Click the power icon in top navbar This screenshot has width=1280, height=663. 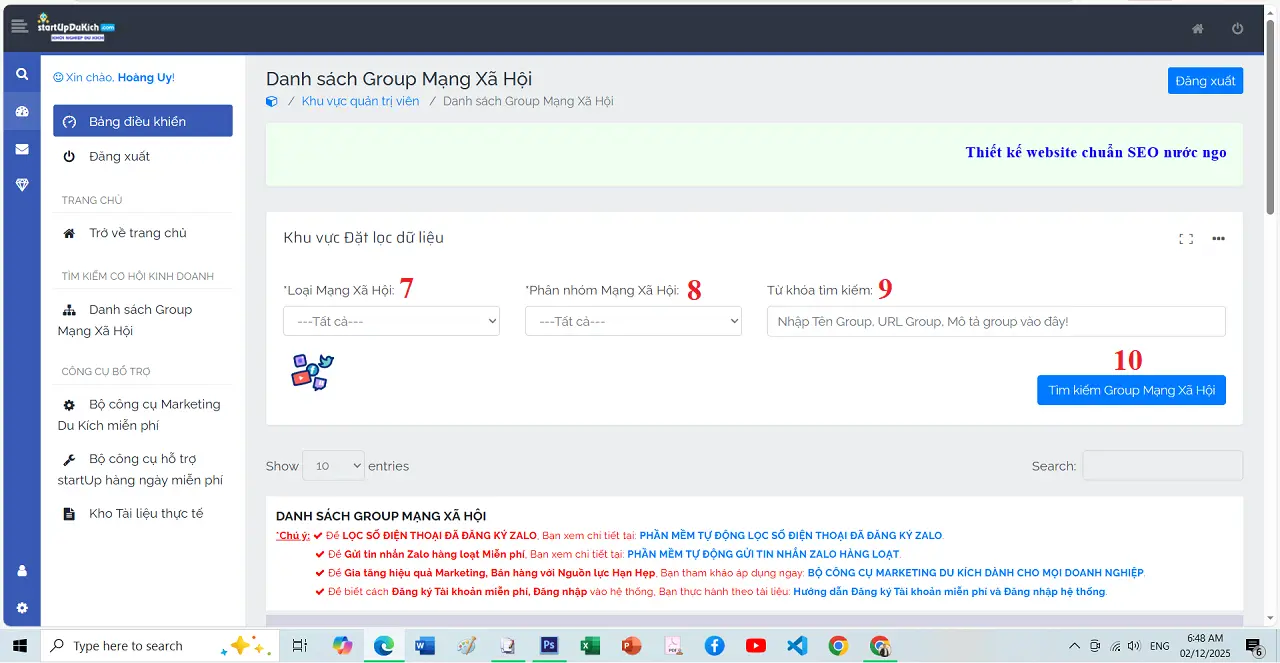click(x=1237, y=29)
